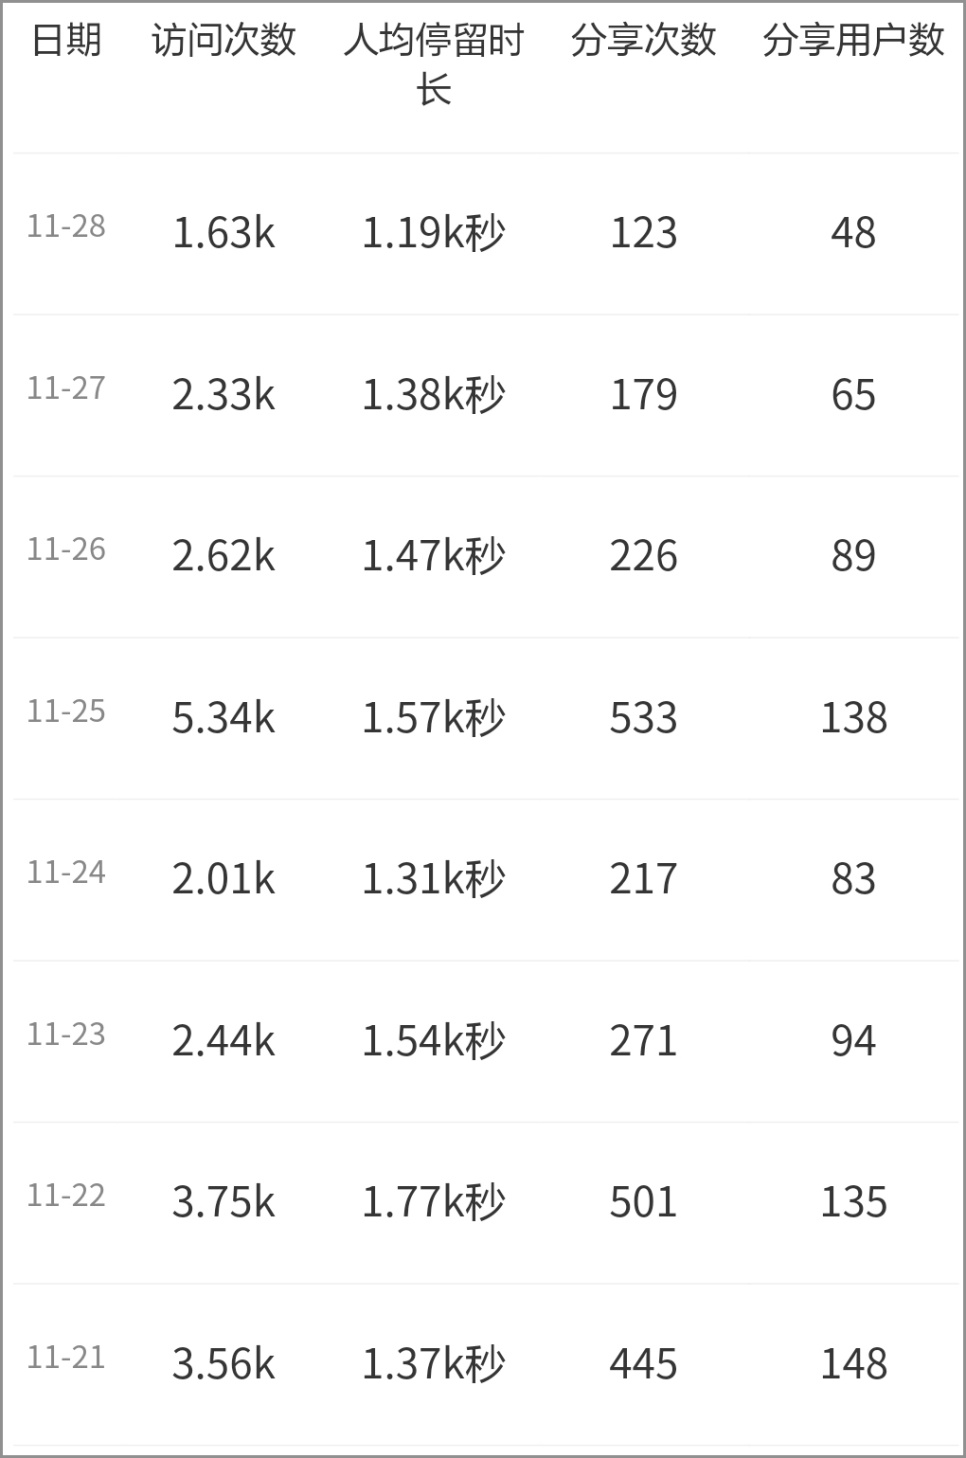Select the 11-27 date cell
The width and height of the screenshot is (966, 1458).
(66, 389)
